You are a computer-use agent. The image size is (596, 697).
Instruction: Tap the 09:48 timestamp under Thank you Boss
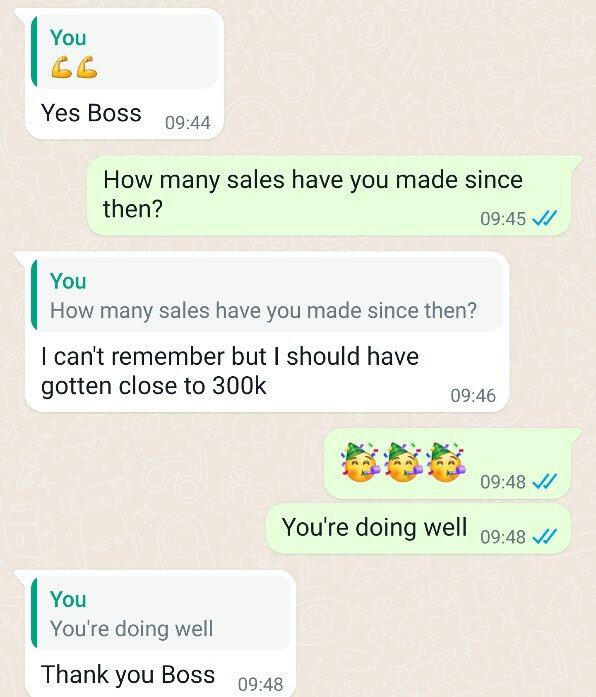point(260,684)
